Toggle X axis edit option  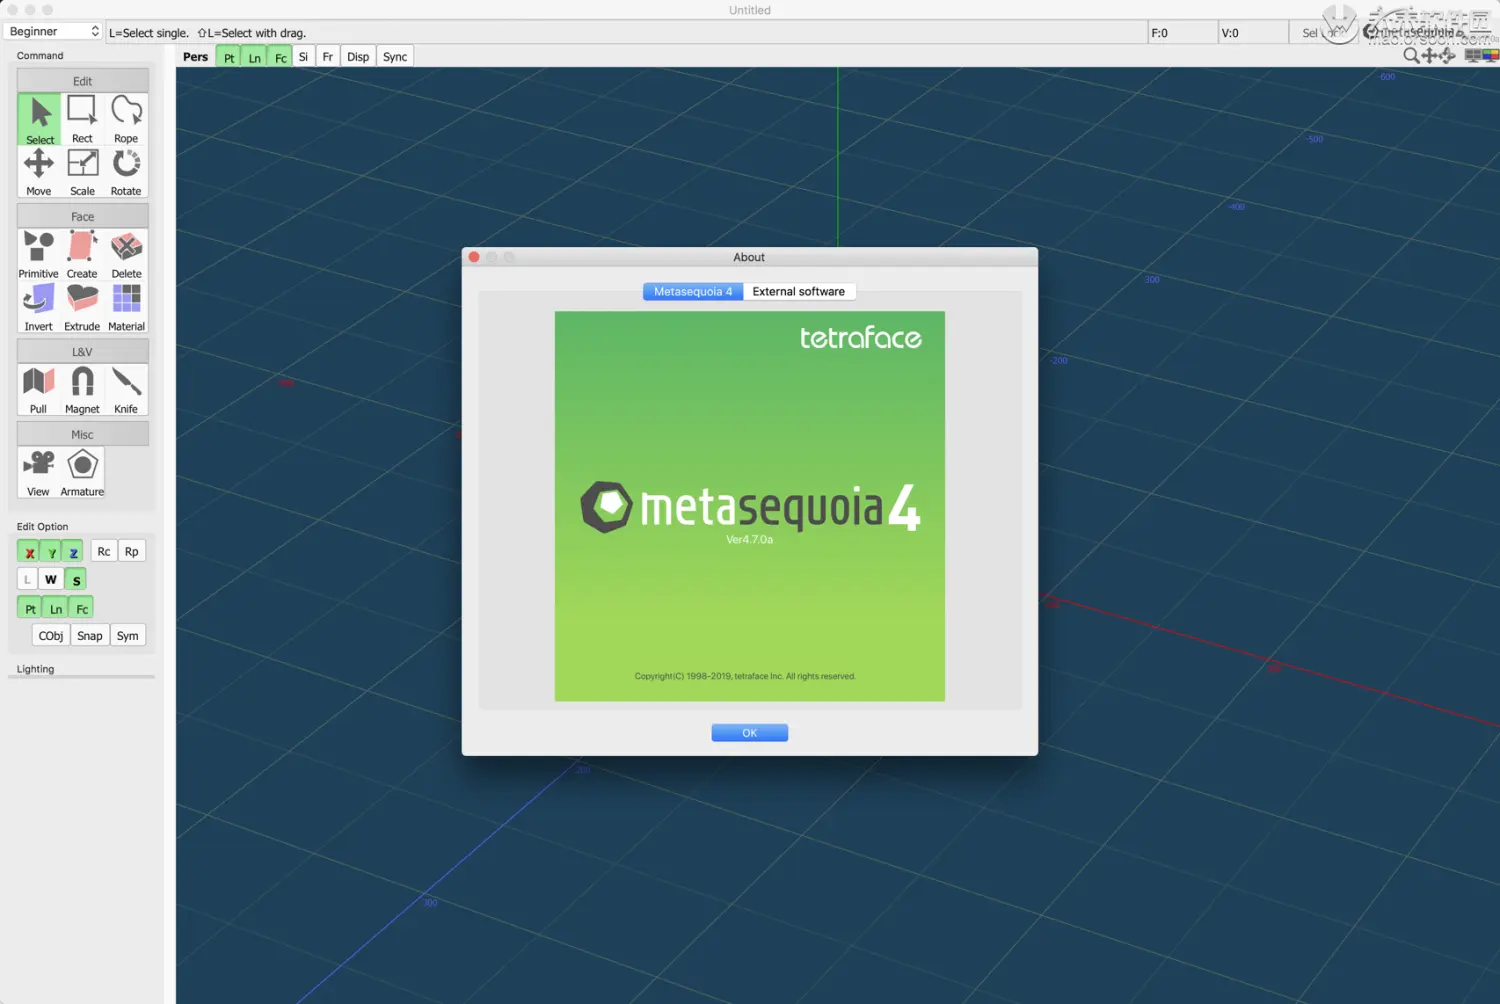(x=30, y=552)
